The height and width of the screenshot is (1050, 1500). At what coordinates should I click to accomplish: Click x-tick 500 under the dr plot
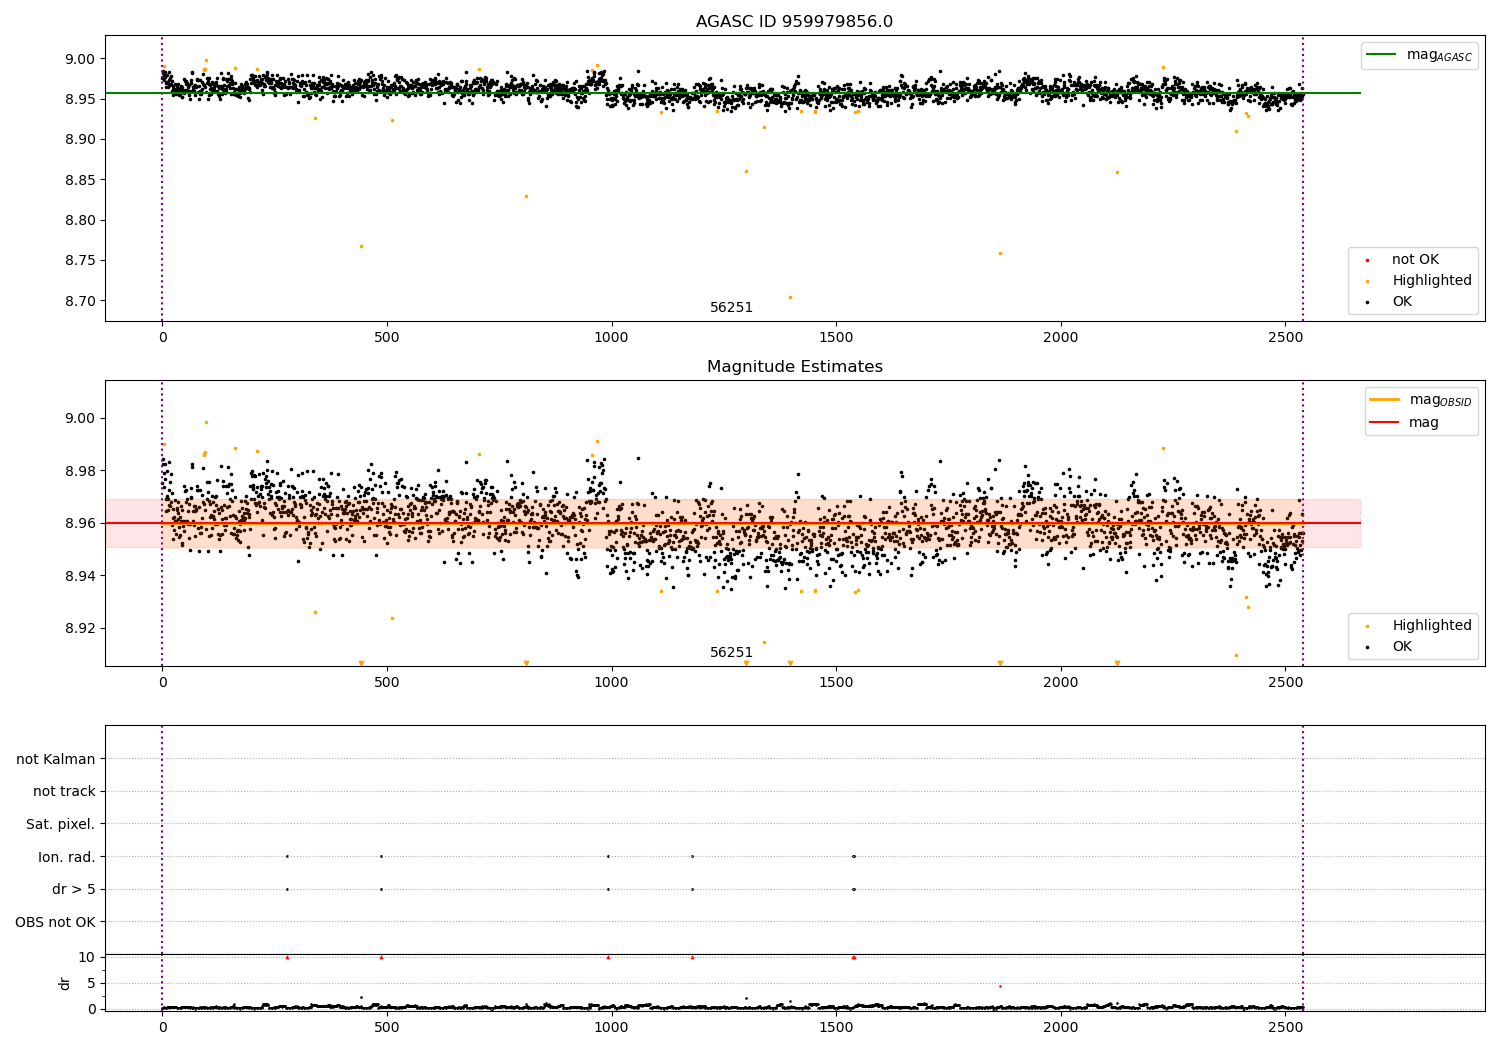coord(387,1026)
